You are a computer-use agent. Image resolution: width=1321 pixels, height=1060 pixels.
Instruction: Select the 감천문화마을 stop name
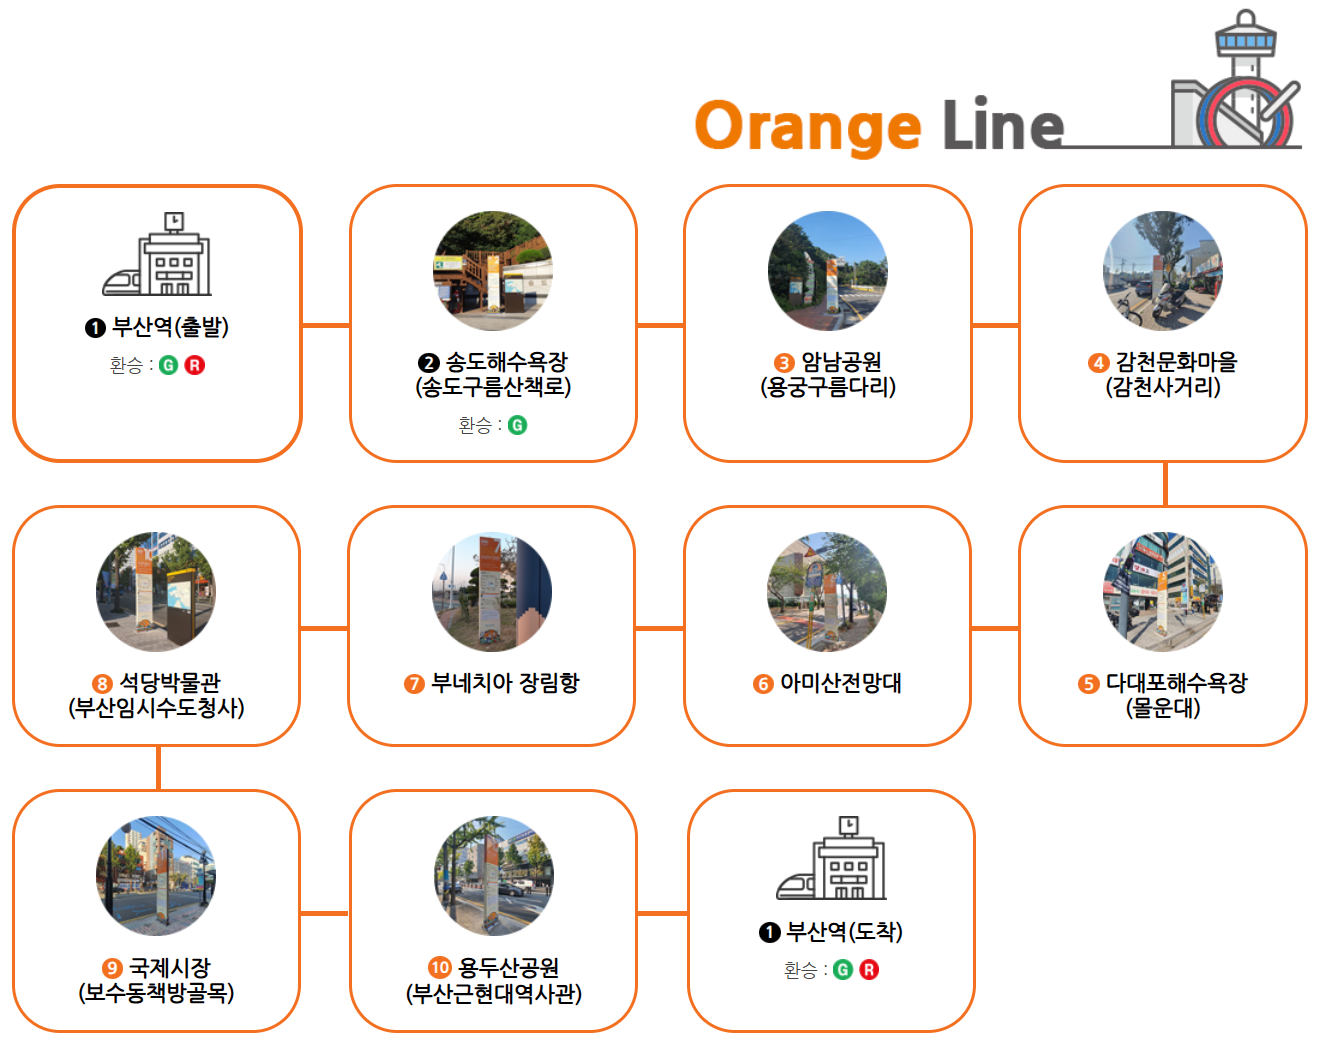click(x=1176, y=362)
